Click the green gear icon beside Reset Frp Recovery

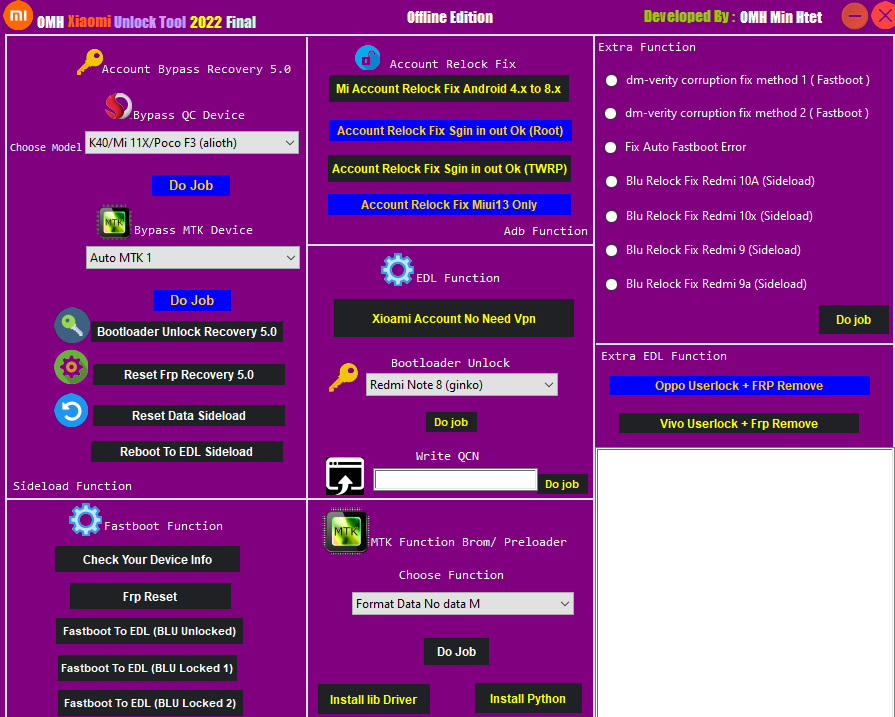pos(71,367)
